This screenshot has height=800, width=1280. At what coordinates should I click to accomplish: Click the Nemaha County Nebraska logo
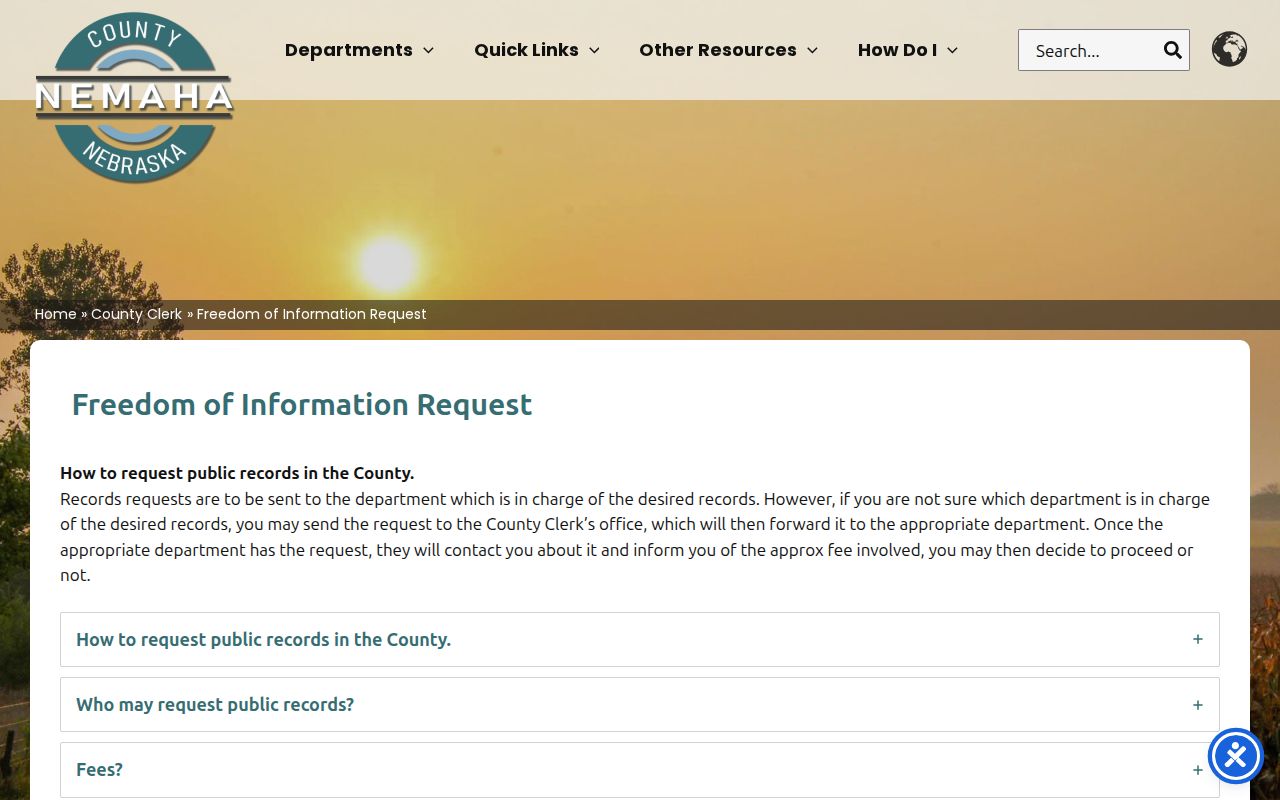point(134,98)
